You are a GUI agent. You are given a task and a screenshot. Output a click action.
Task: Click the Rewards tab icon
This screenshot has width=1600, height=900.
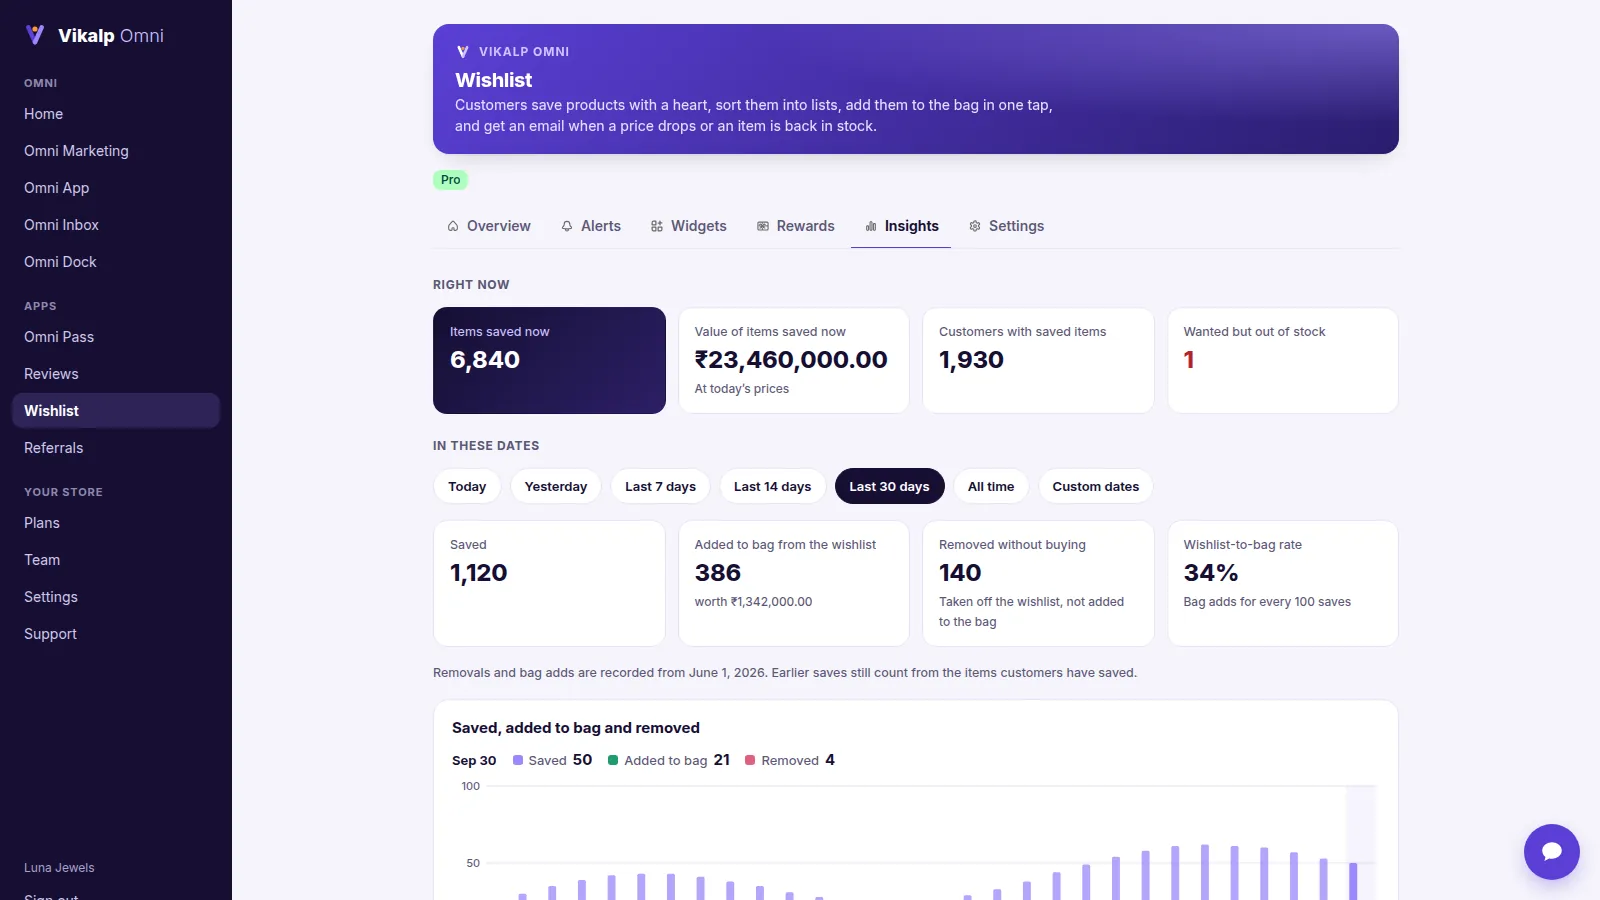(763, 226)
